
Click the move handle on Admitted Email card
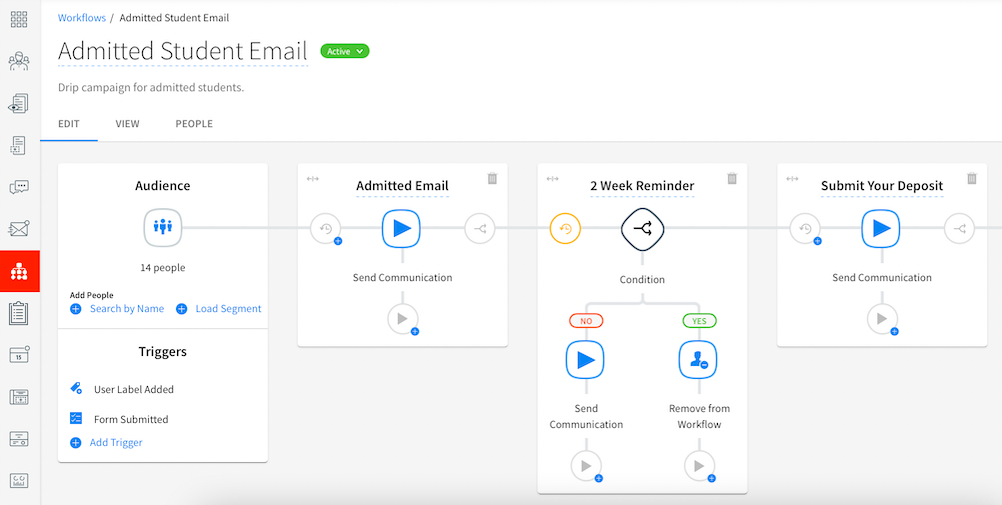[312, 179]
